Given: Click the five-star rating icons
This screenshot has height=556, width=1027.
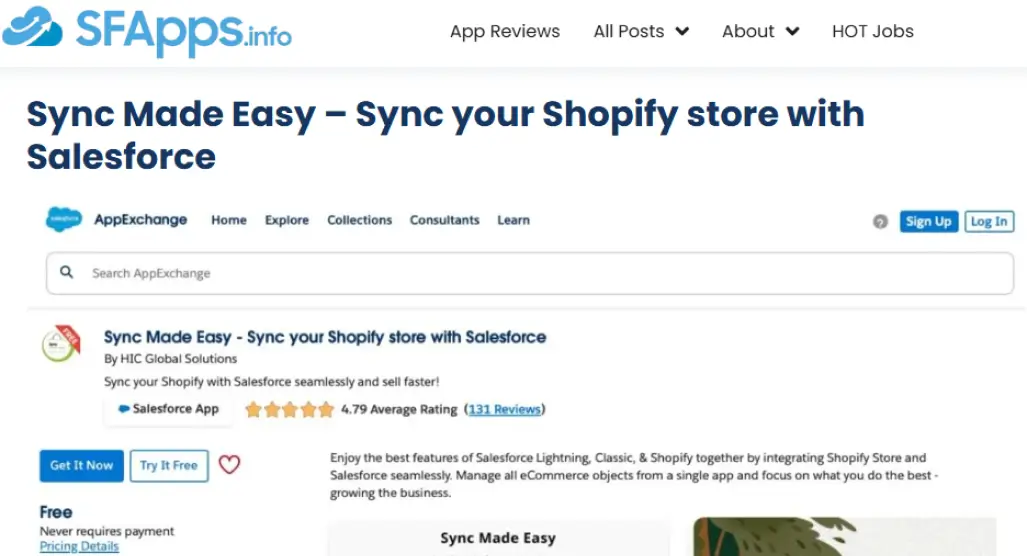Looking at the screenshot, I should 289,409.
